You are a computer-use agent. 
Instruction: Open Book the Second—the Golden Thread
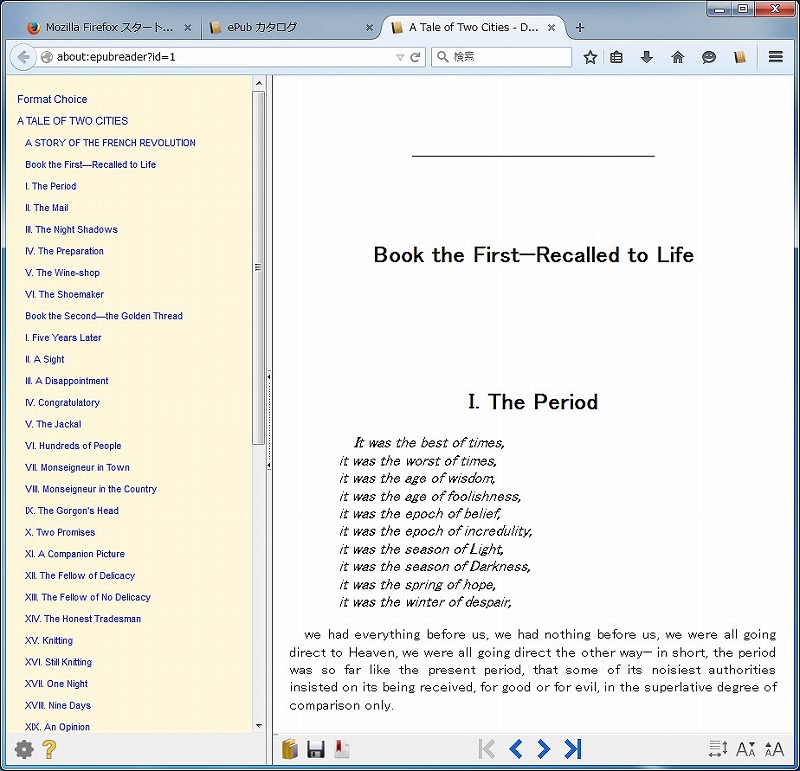pos(104,316)
